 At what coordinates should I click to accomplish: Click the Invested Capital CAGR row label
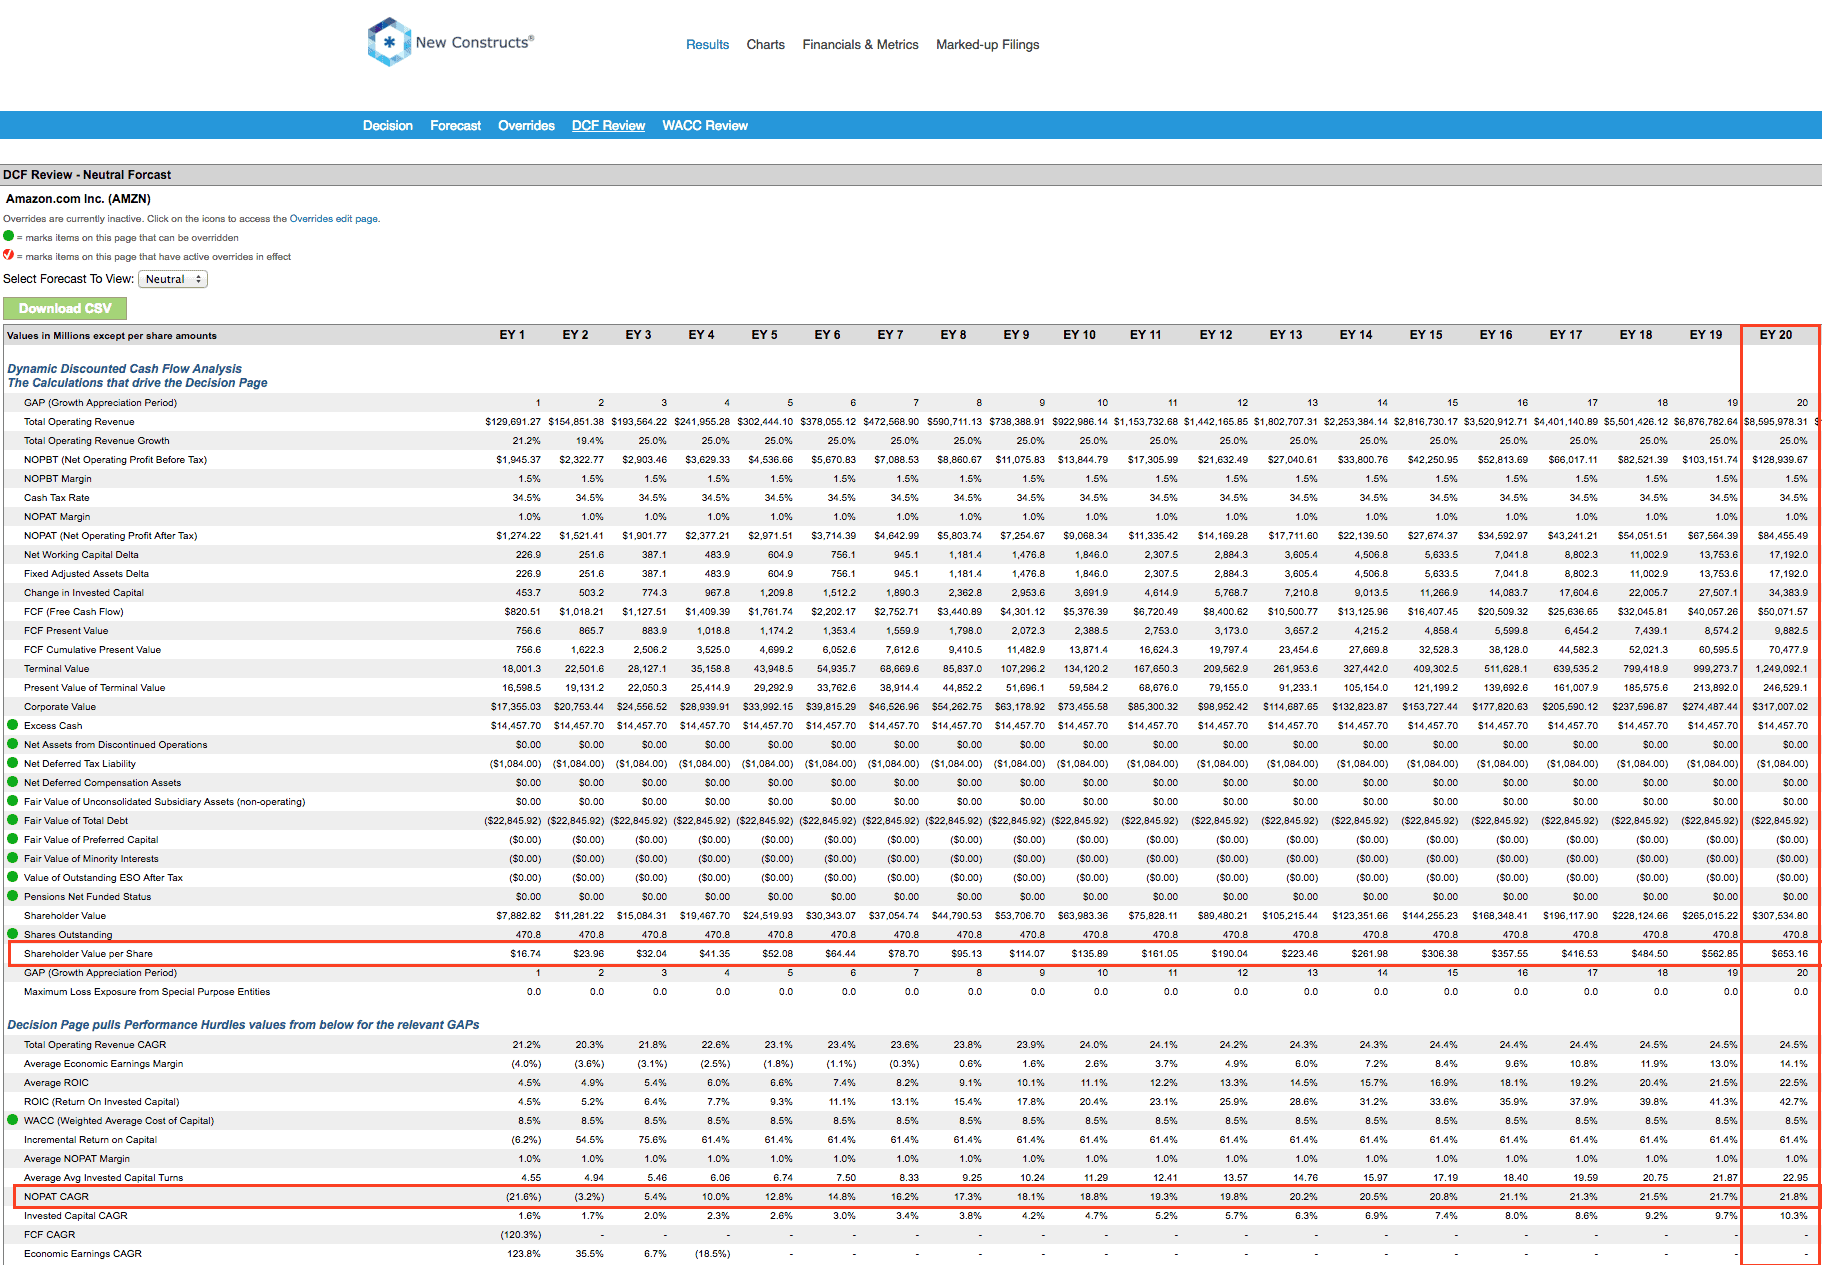[76, 1215]
